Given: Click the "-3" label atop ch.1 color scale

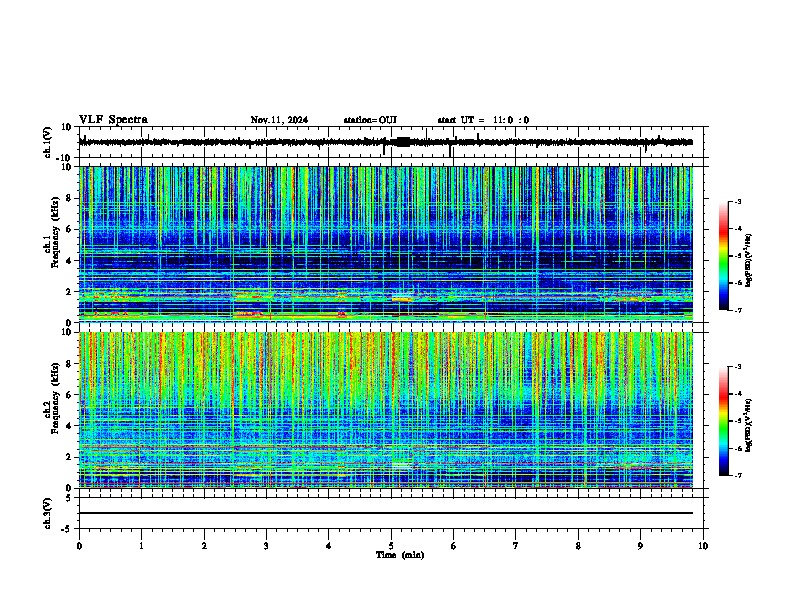Looking at the screenshot, I should (737, 201).
